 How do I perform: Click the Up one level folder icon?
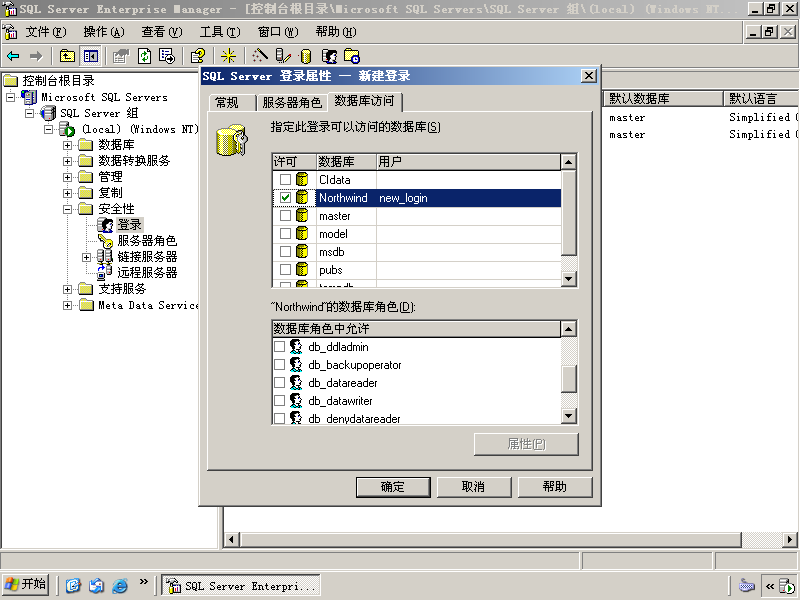[x=67, y=56]
